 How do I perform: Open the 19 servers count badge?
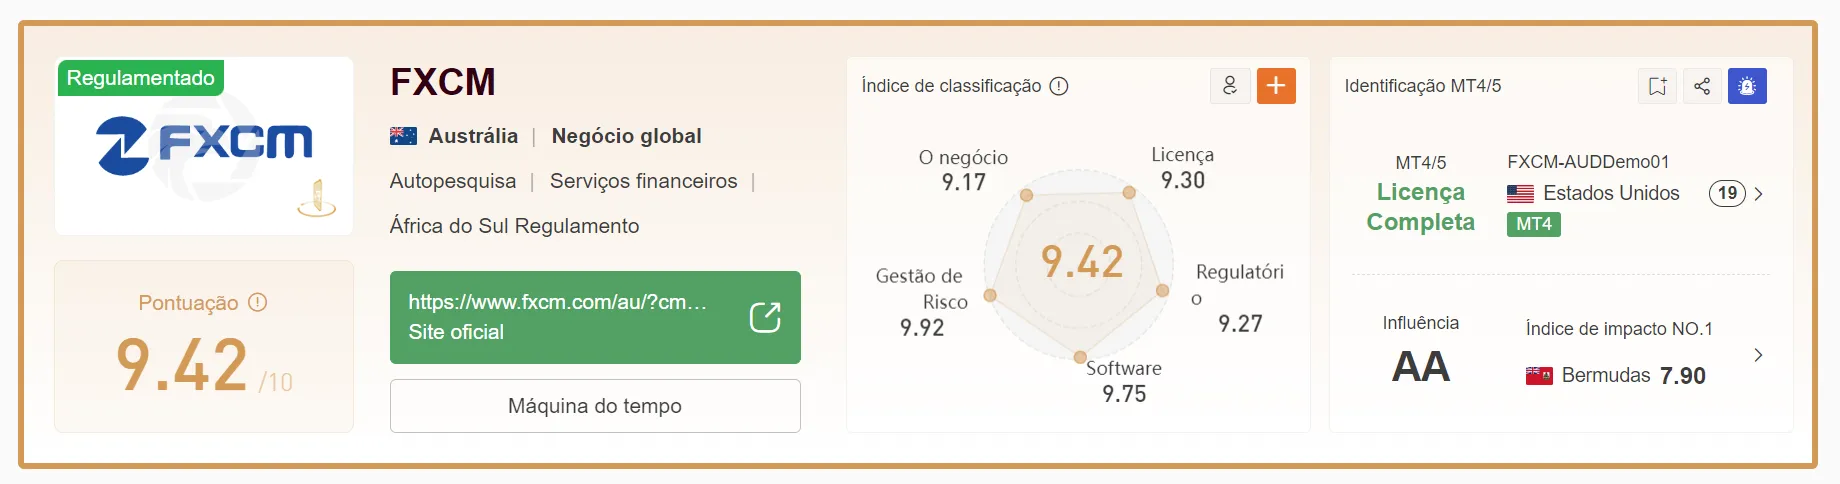1727,193
